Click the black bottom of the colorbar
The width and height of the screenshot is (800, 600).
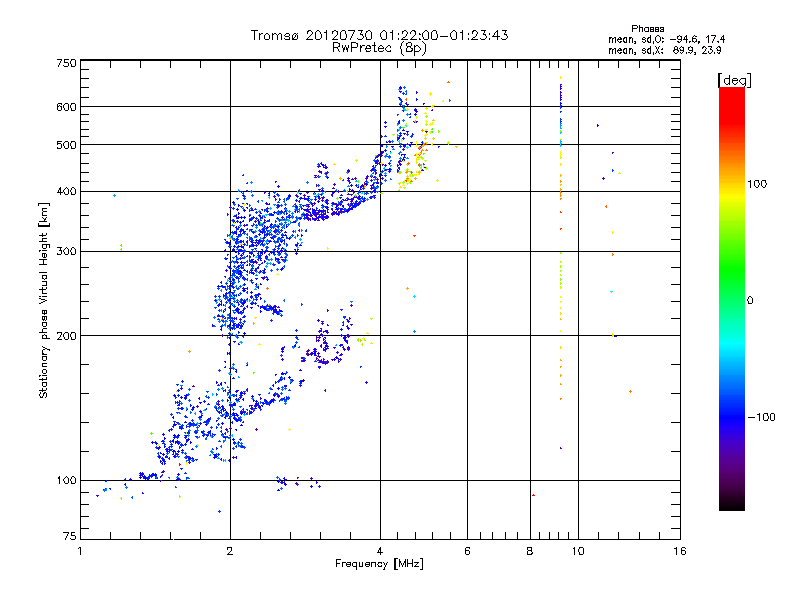(x=732, y=504)
